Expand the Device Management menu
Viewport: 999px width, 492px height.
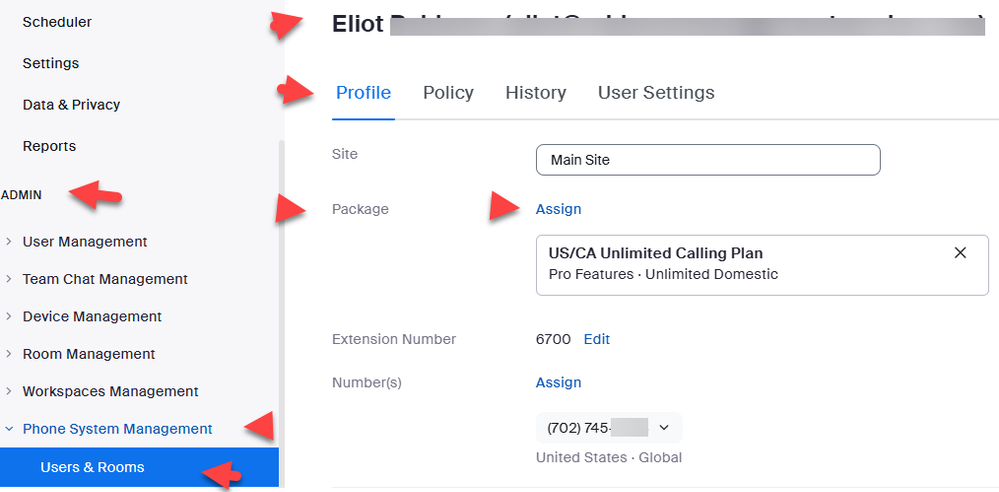92,316
